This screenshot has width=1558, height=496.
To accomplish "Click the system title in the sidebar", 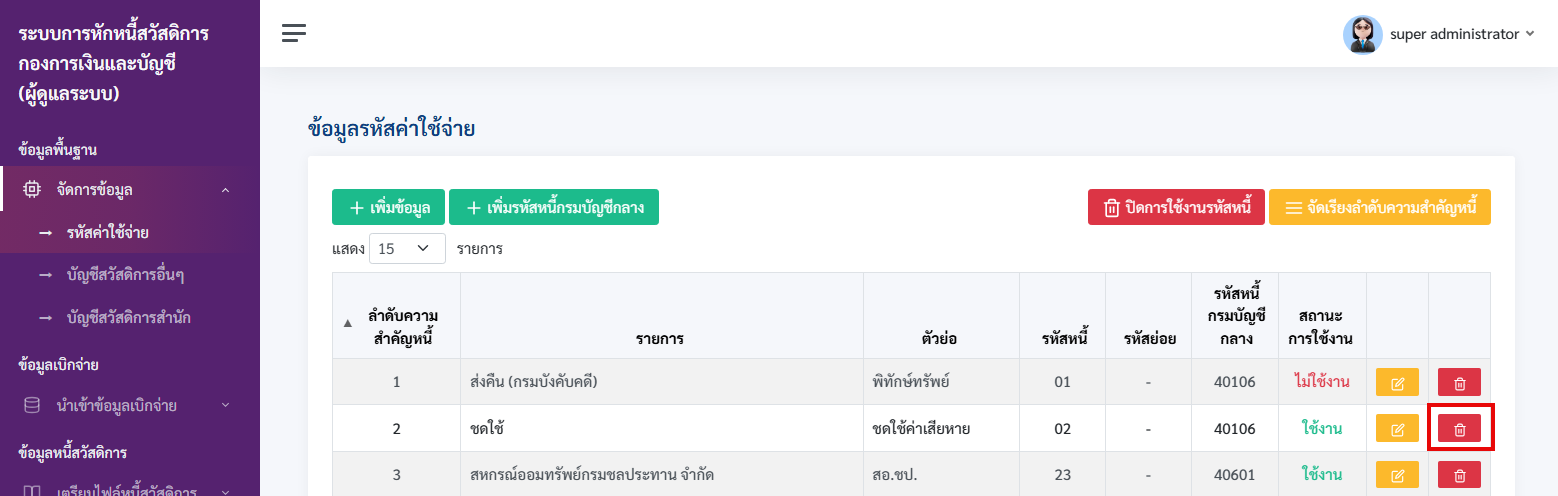I will tap(113, 64).
